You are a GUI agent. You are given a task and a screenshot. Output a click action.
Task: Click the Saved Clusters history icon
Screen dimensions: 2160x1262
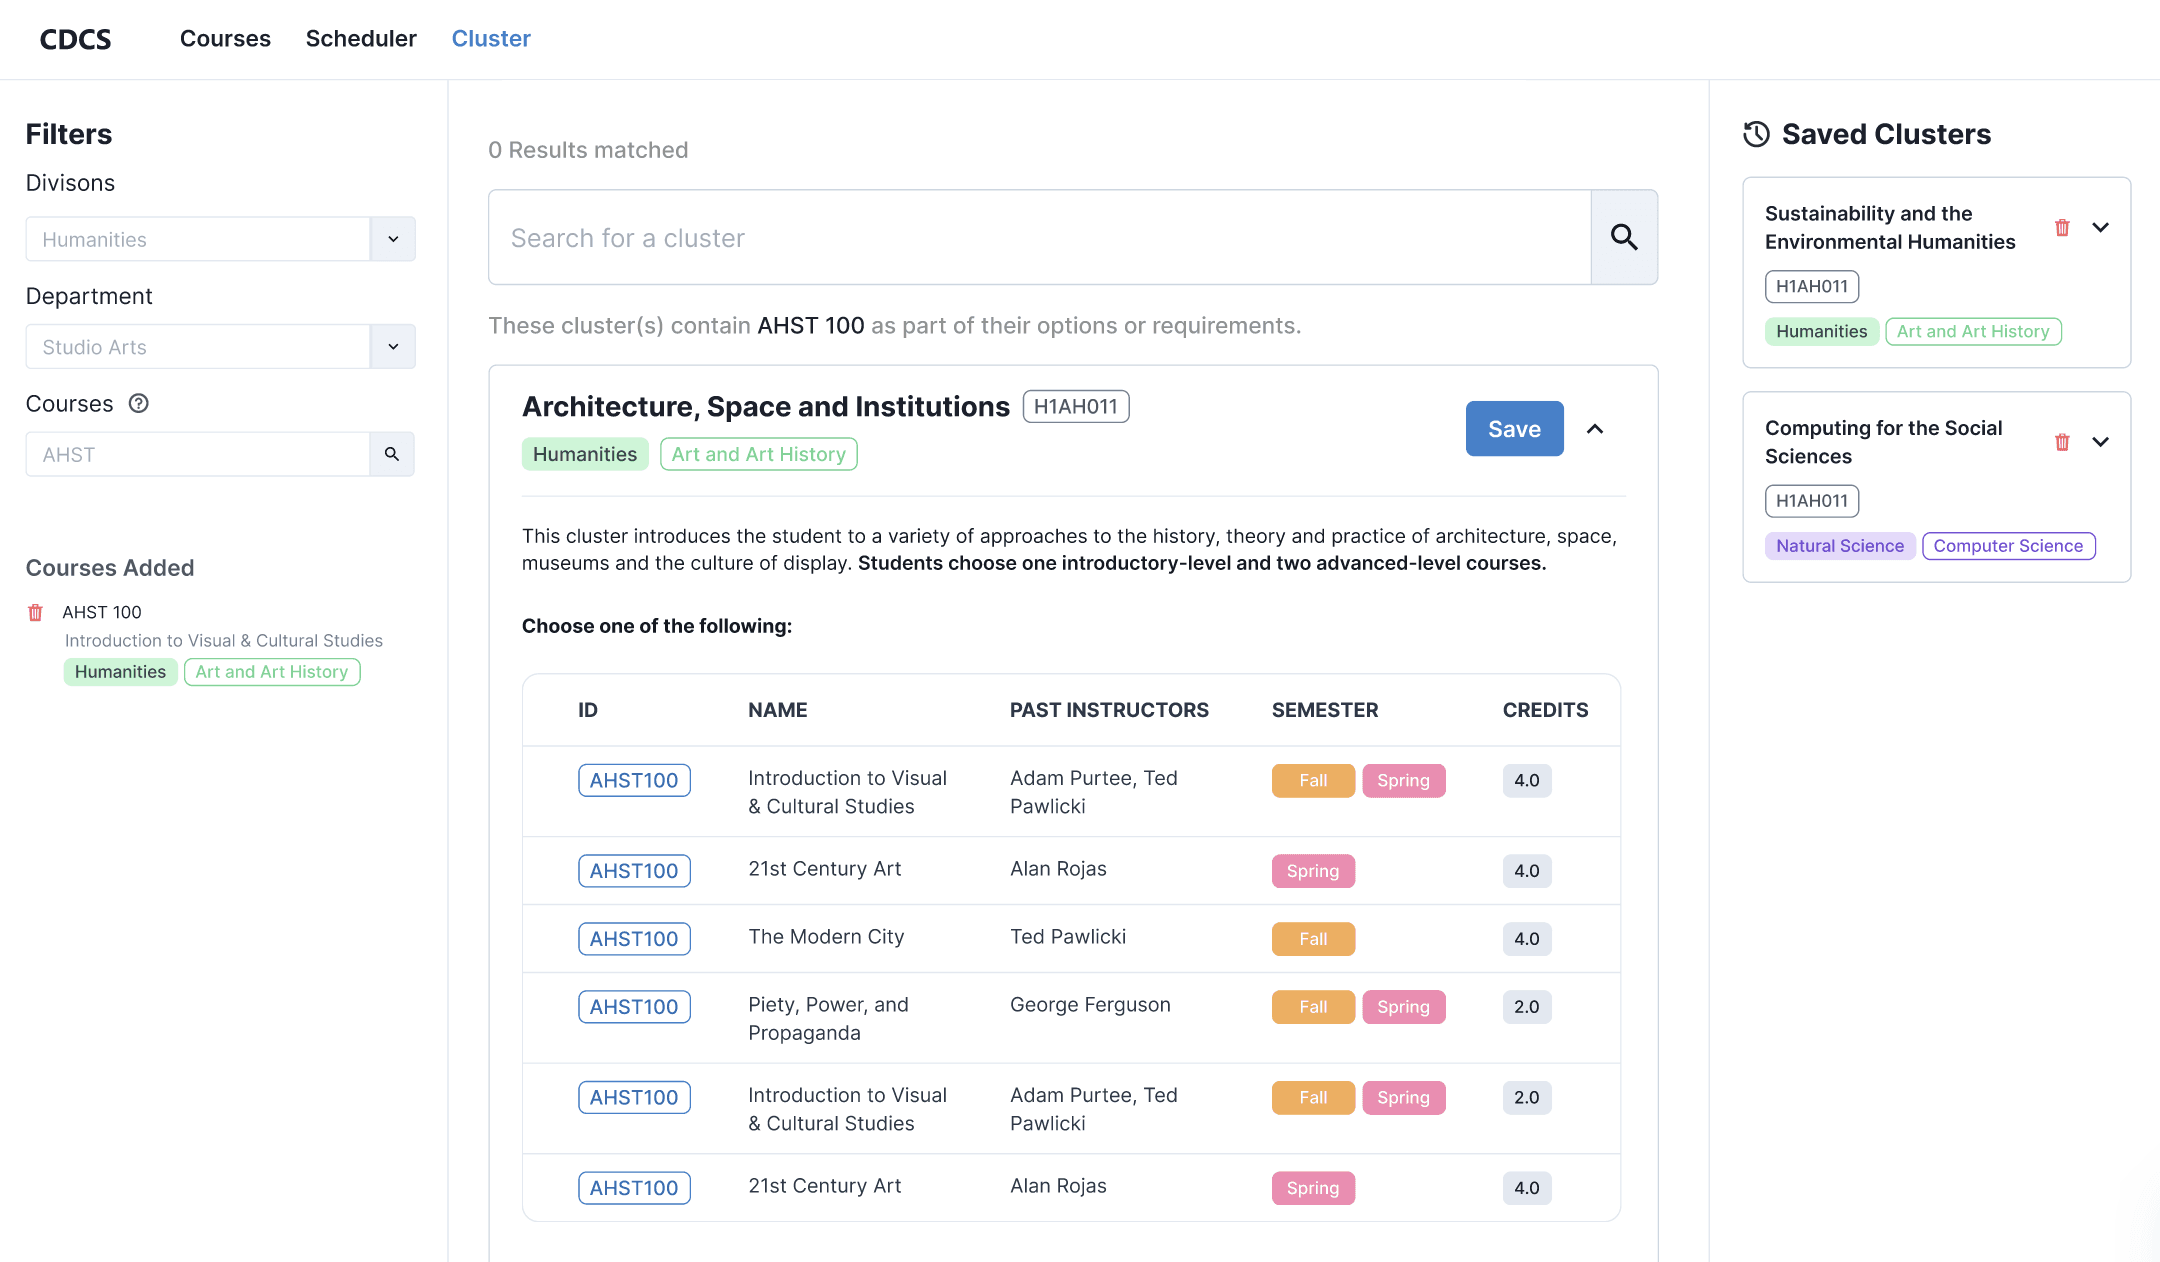coord(1756,134)
